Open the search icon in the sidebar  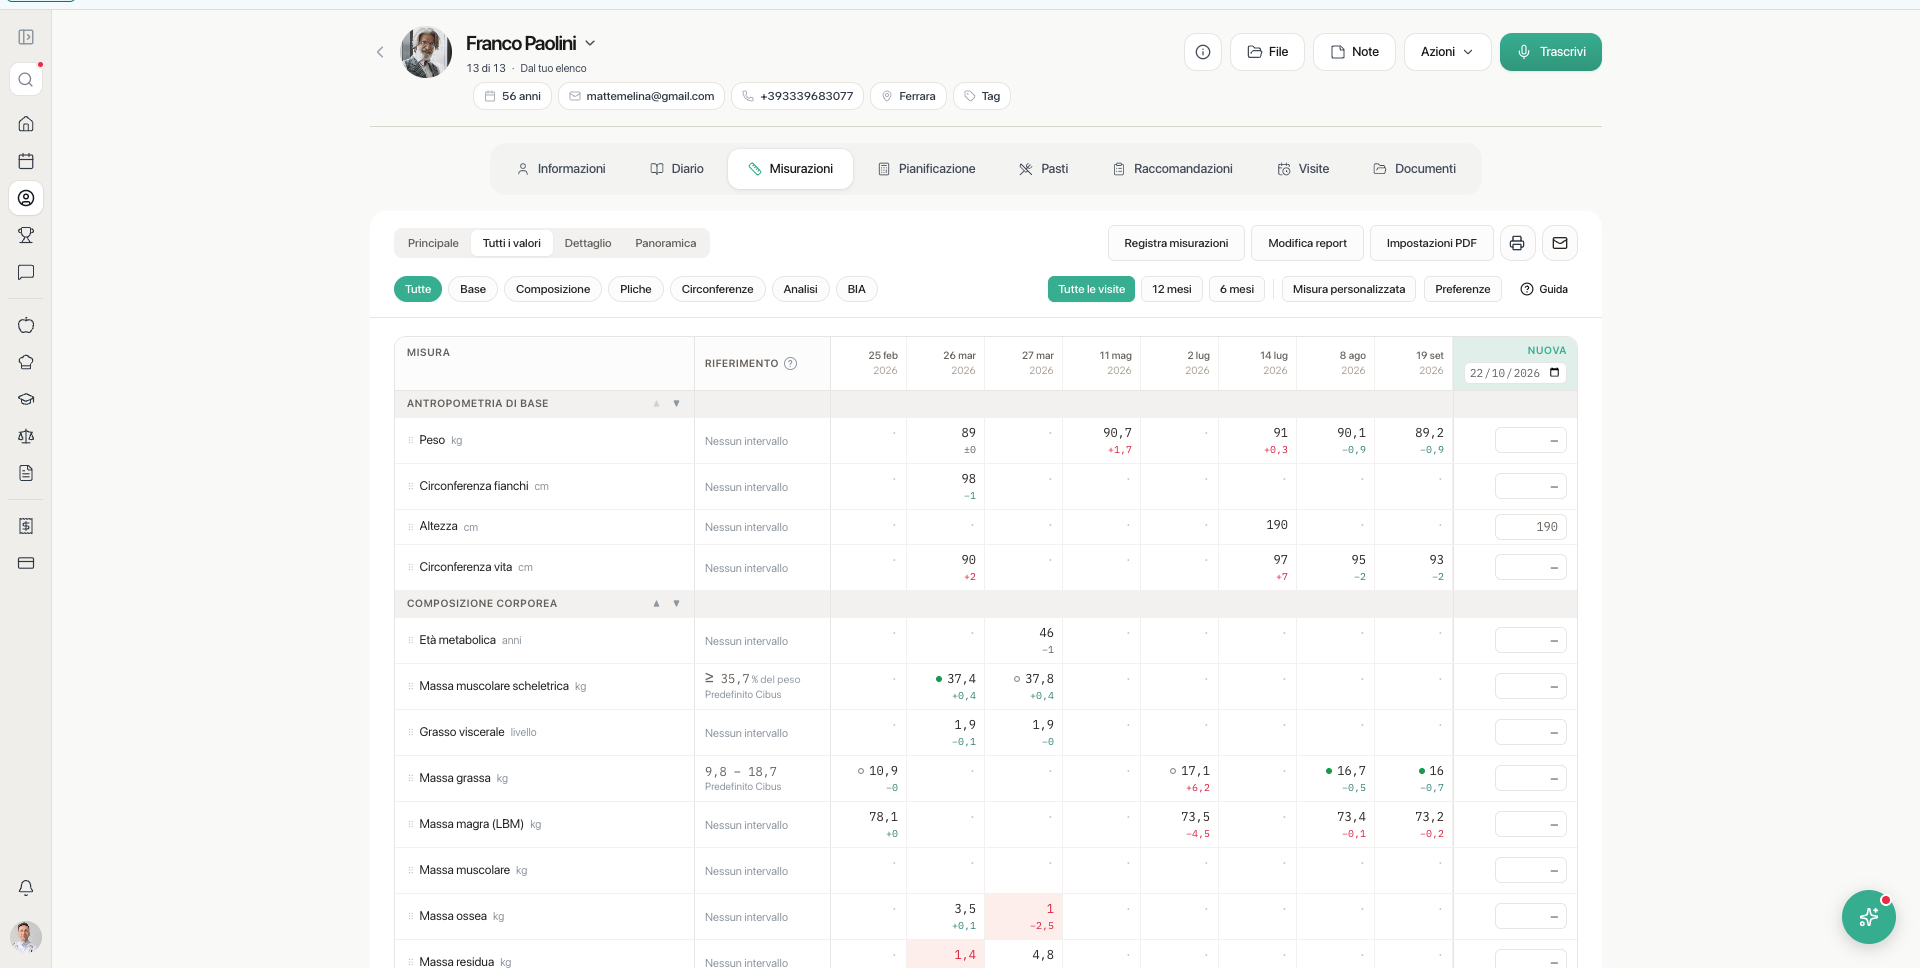pyautogui.click(x=26, y=80)
